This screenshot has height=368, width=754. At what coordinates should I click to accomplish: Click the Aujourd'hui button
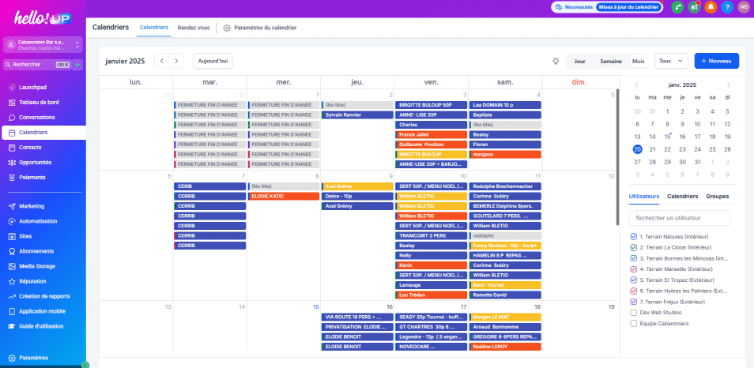213,61
